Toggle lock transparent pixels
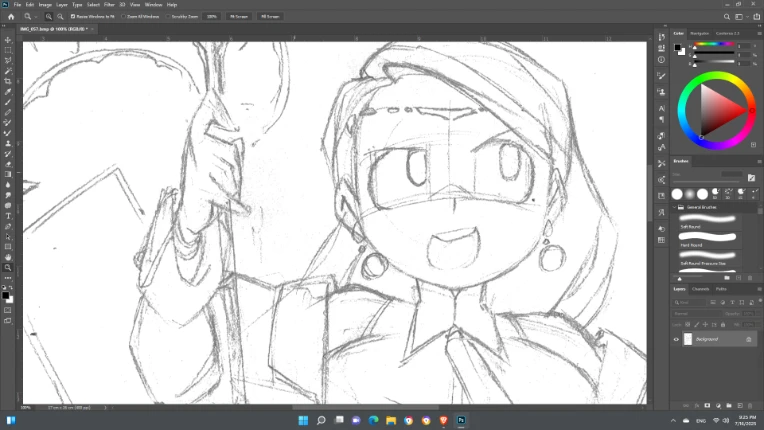Screen dimensions: 764x430 click(x=688, y=325)
